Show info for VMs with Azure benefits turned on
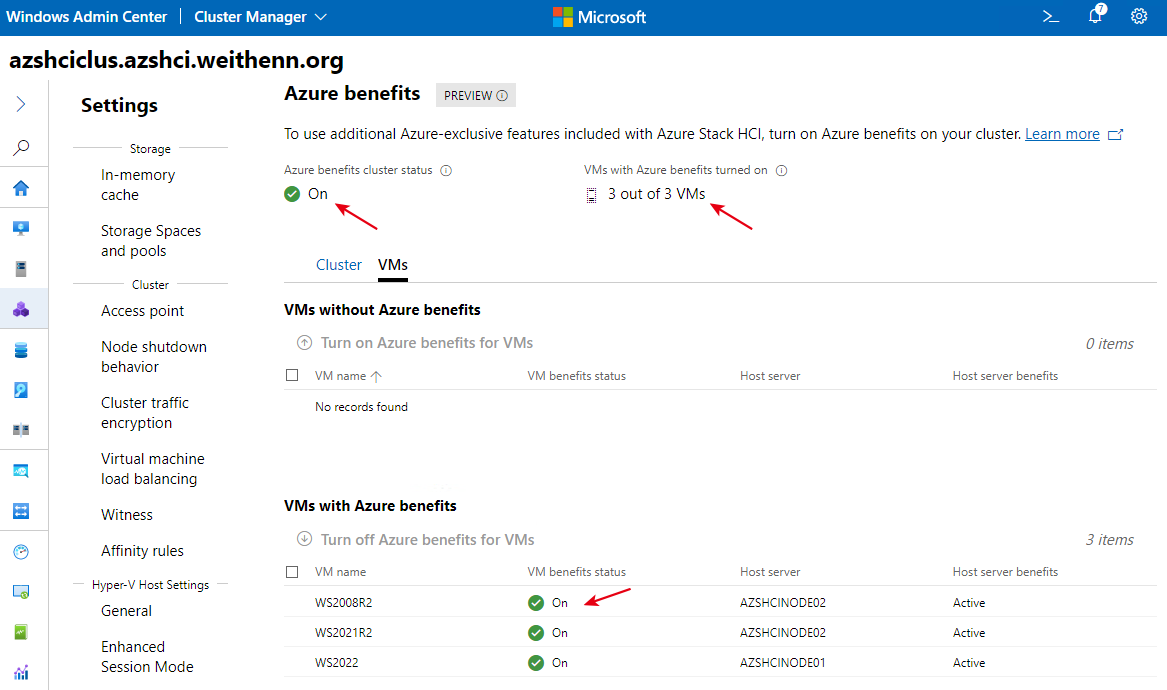Image resolution: width=1167 pixels, height=690 pixels. 781,170
